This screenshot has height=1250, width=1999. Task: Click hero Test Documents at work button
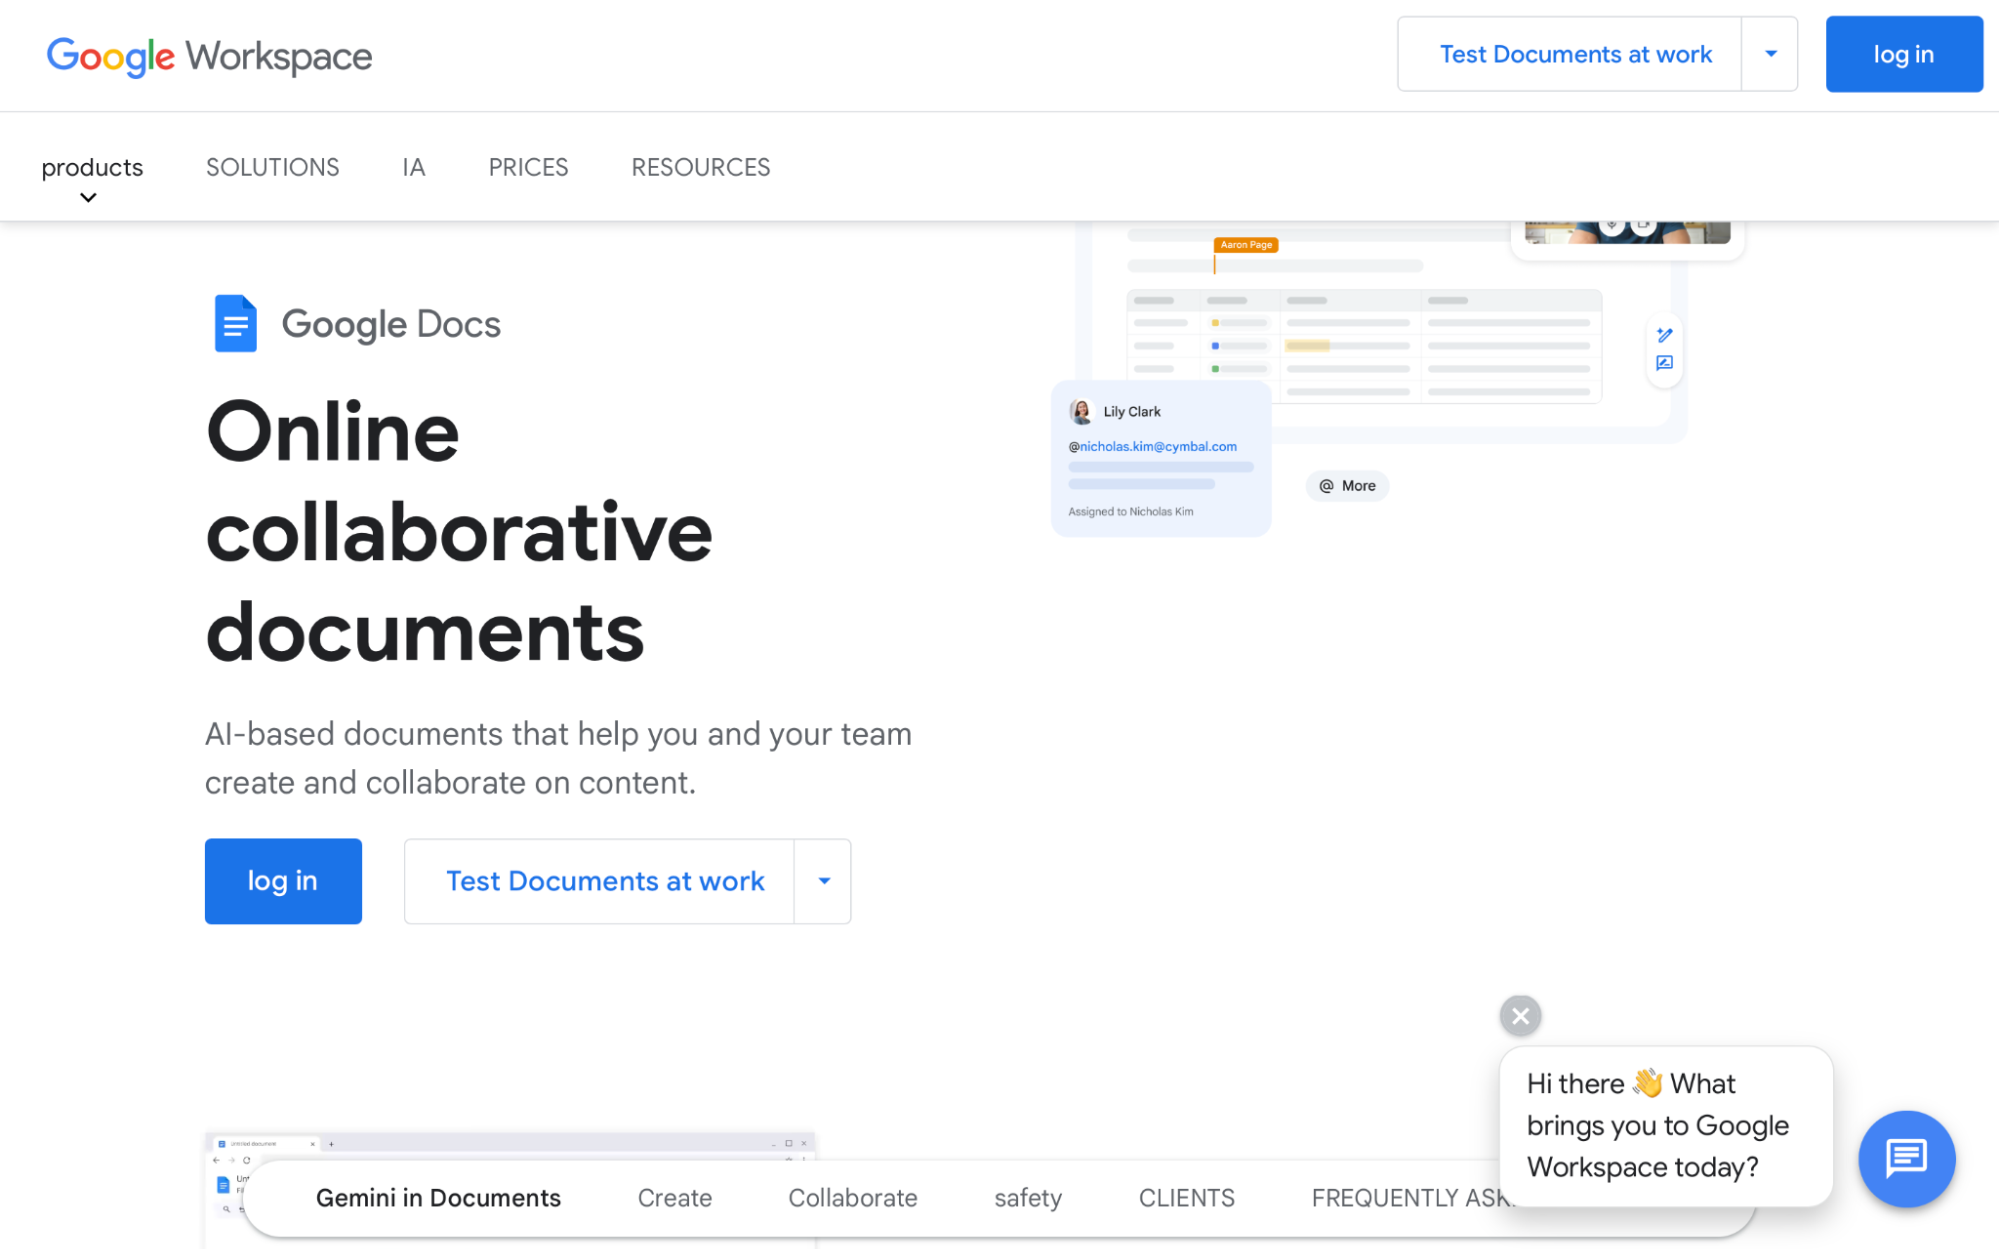[600, 881]
